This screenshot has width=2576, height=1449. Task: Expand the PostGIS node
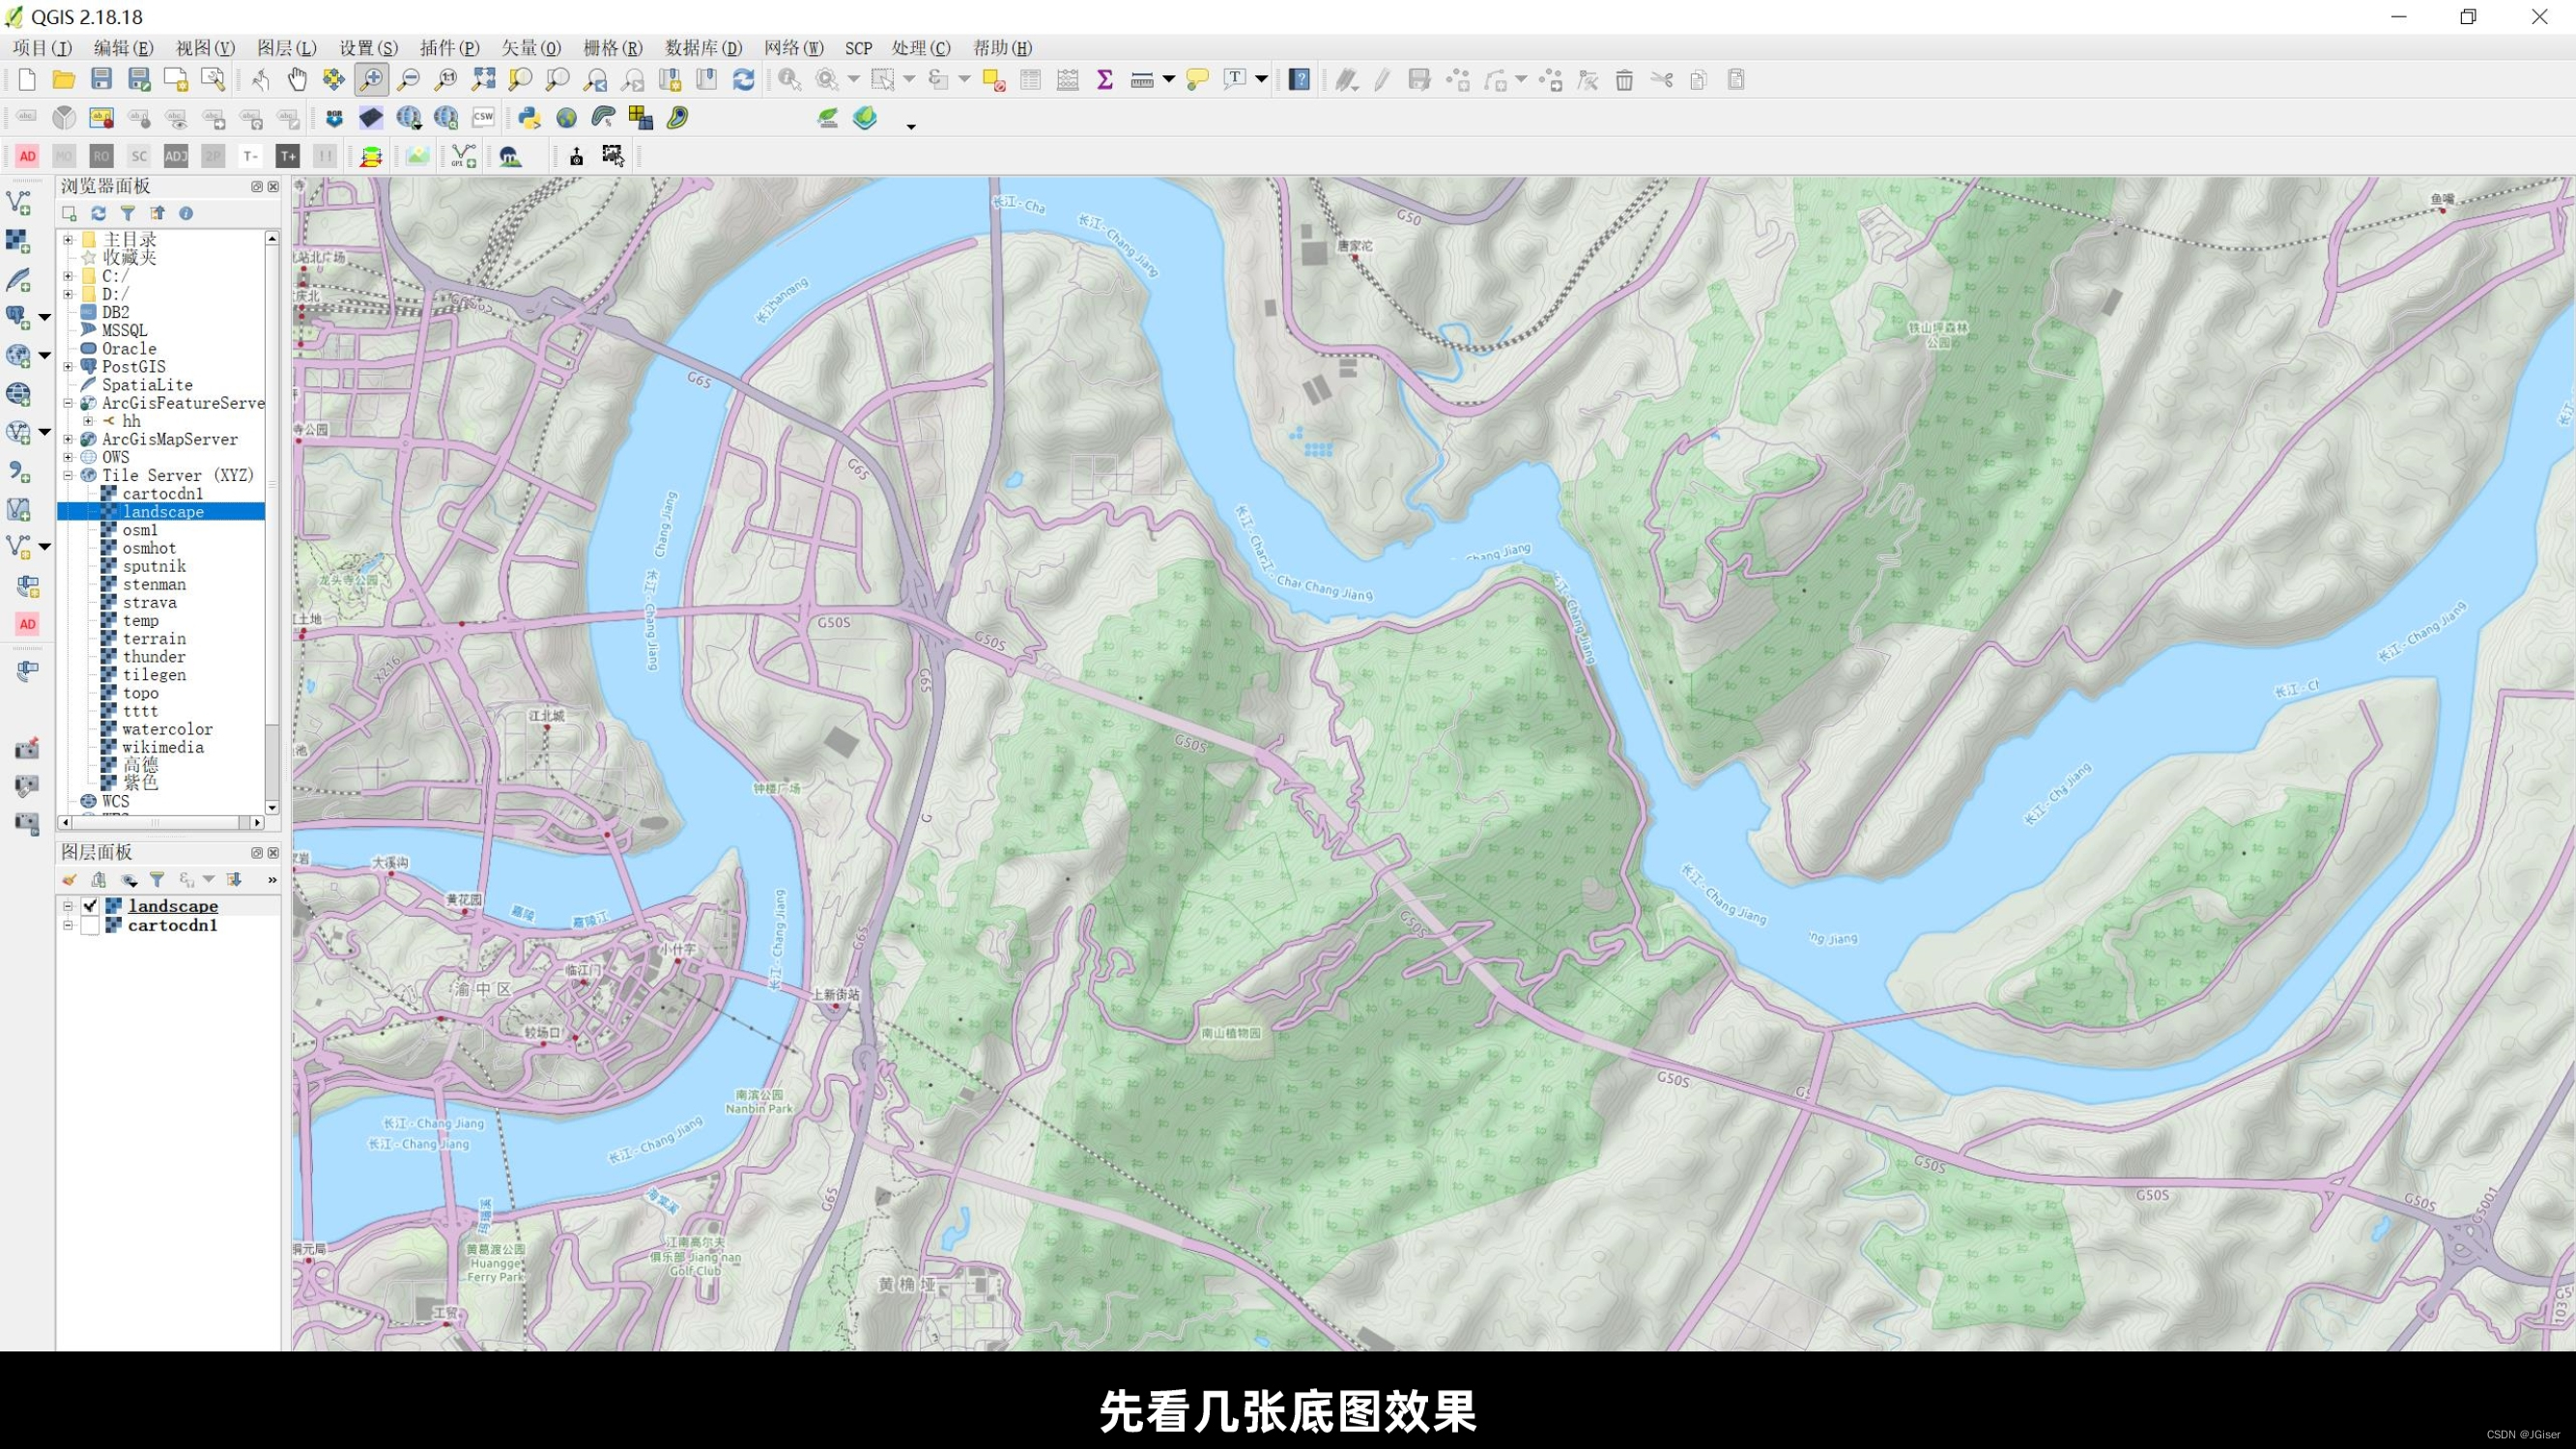click(68, 367)
